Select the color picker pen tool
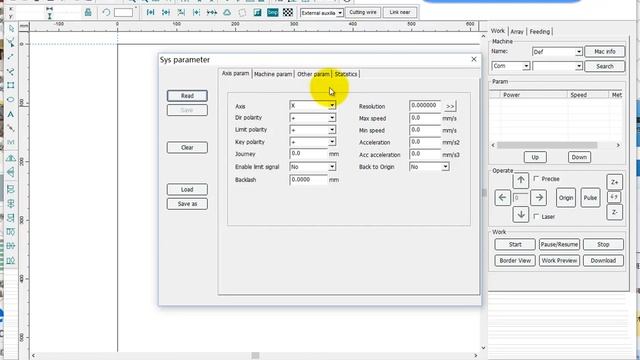Image resolution: width=640 pixels, height=360 pixels. pos(11,128)
